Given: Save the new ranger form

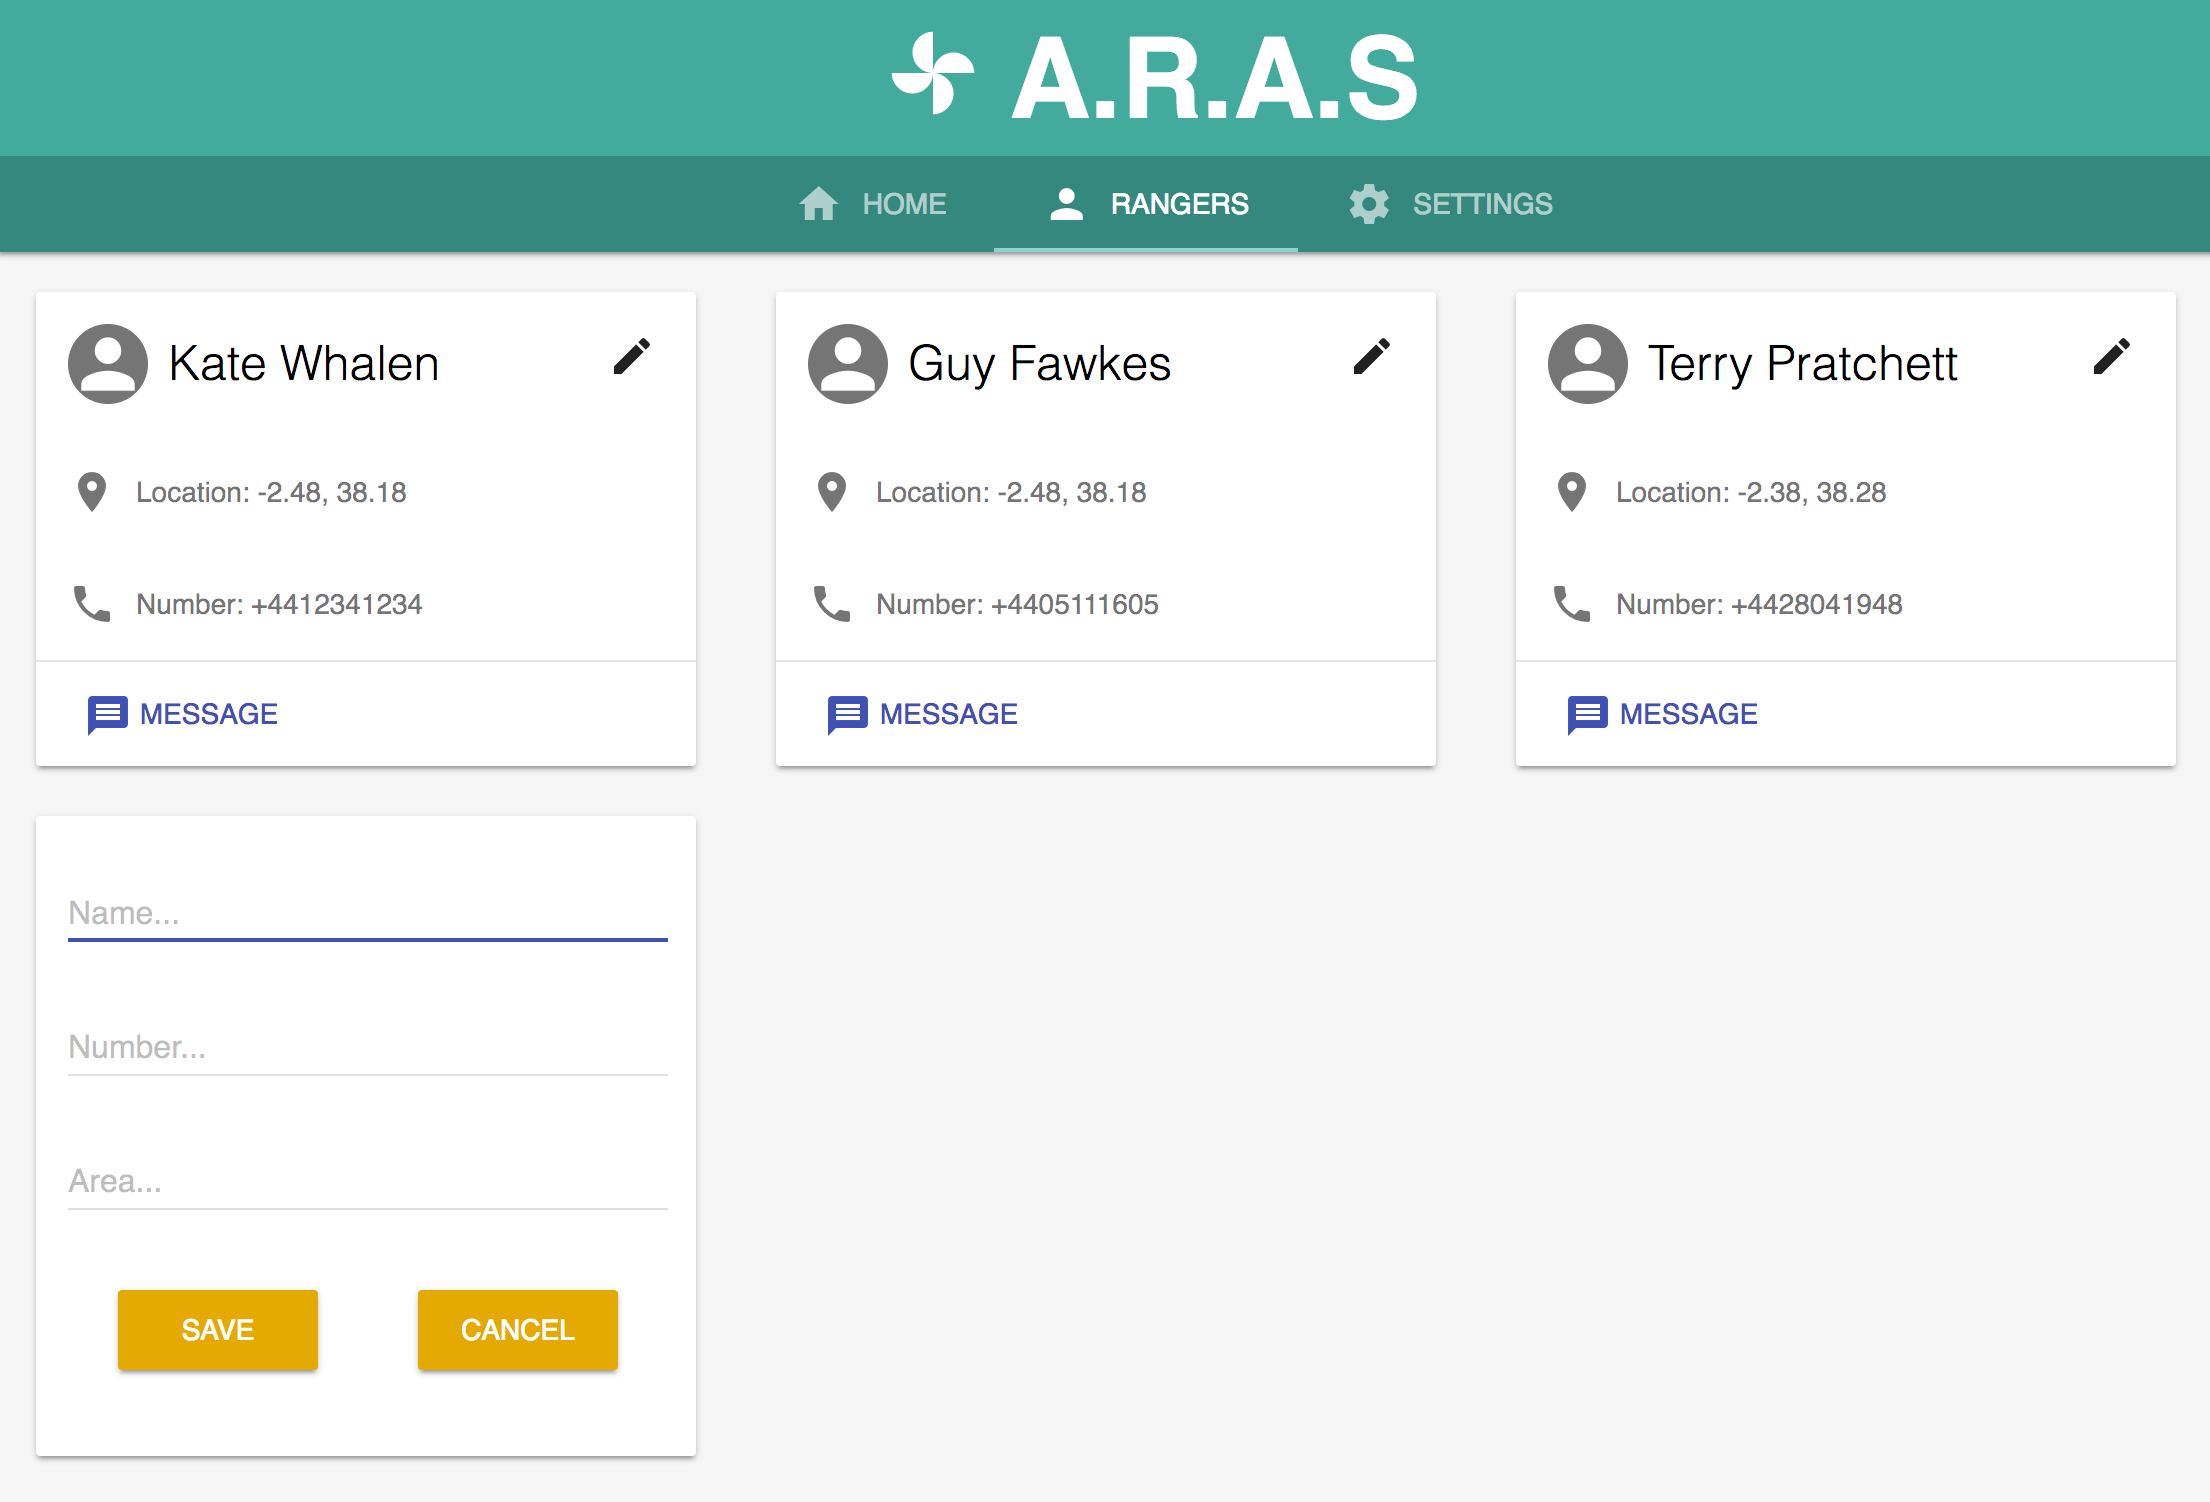Looking at the screenshot, I should point(218,1330).
